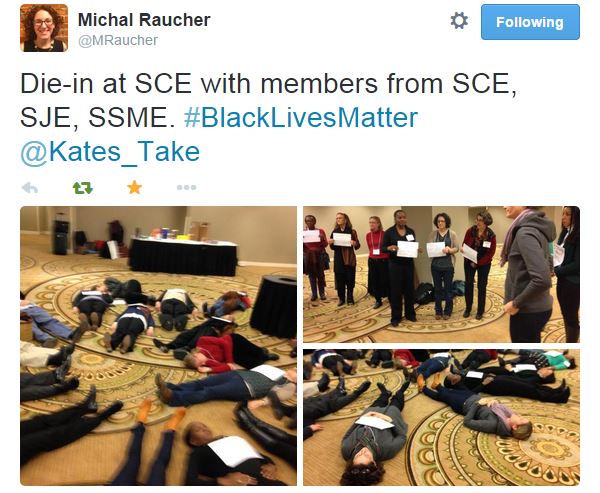Viewport: 600px width, 493px height.
Task: Open top-right photo of people standing with signs
Action: (x=441, y=274)
